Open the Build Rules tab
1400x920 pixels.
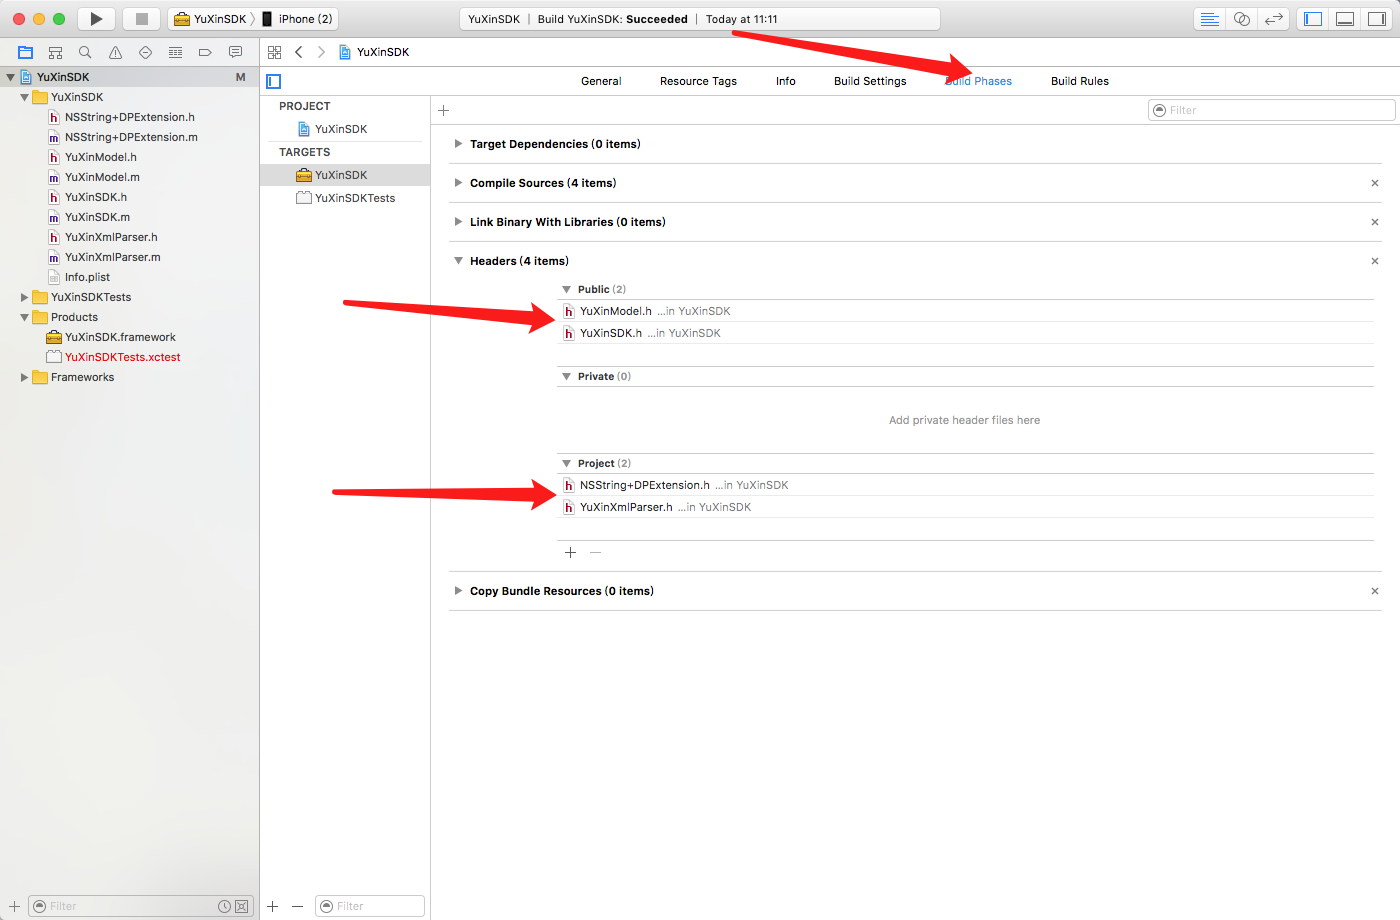1080,81
